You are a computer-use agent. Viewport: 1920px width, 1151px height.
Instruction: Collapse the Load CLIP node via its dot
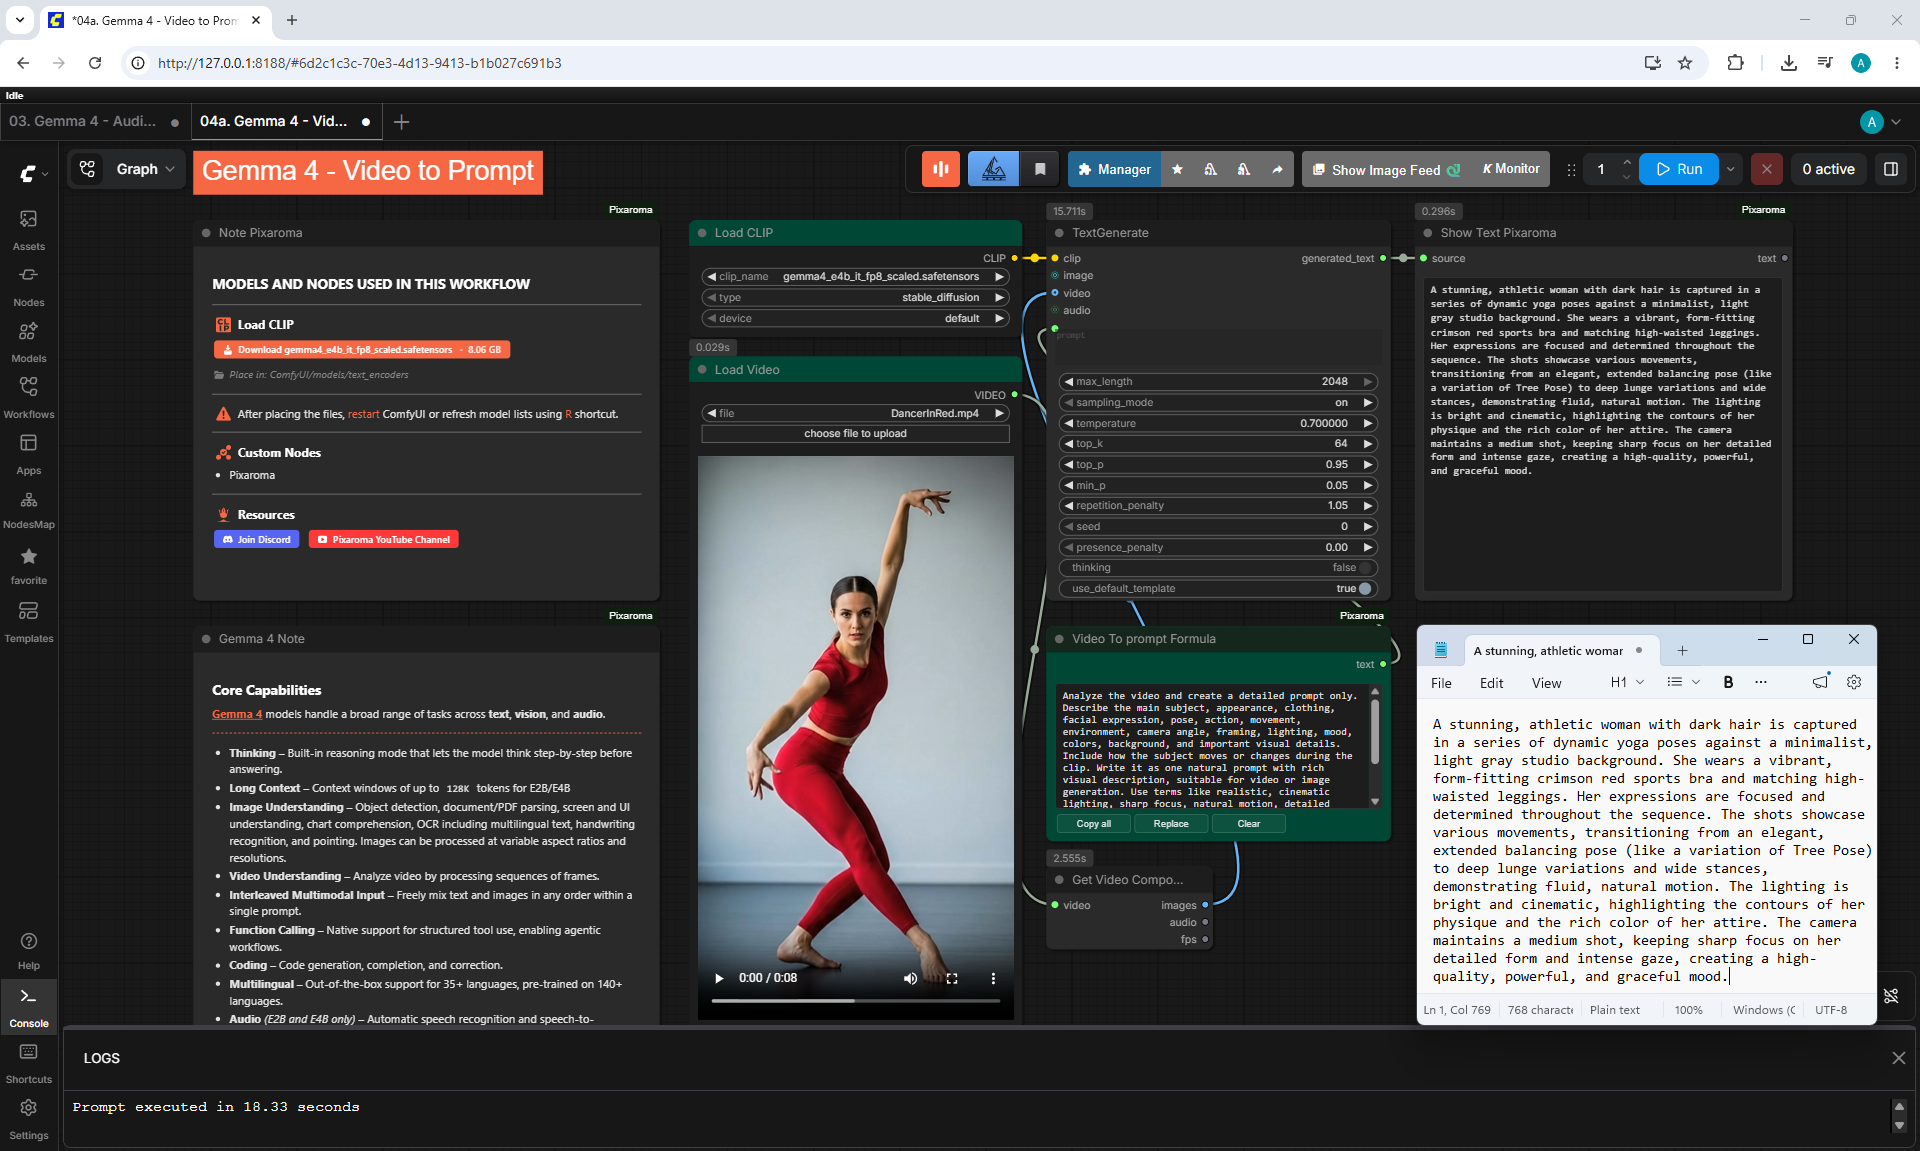point(701,233)
